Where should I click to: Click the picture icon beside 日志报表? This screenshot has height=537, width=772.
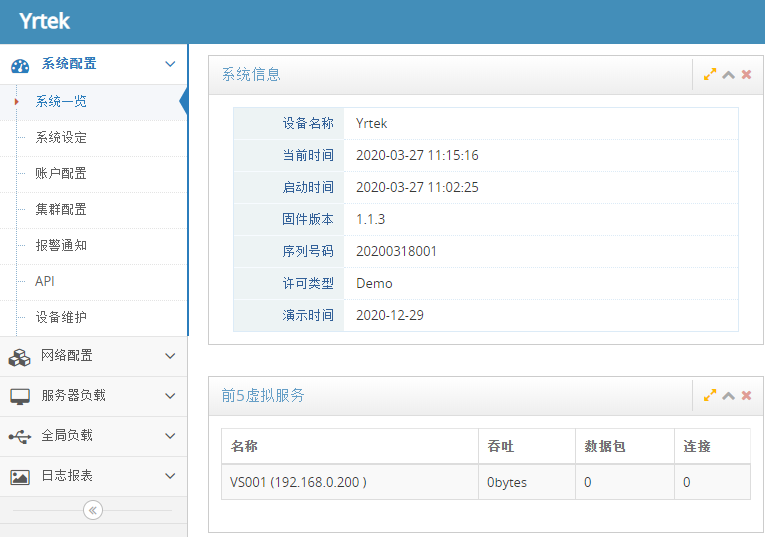click(20, 477)
